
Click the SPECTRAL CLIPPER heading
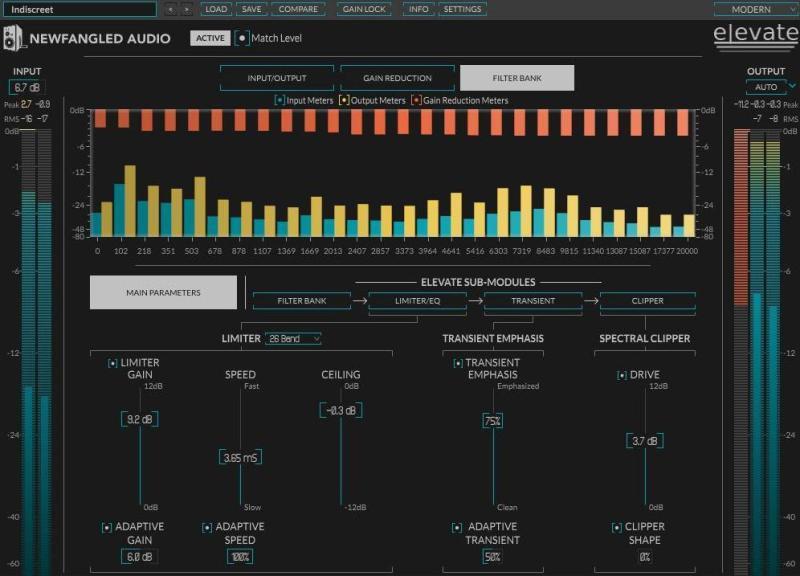point(644,338)
